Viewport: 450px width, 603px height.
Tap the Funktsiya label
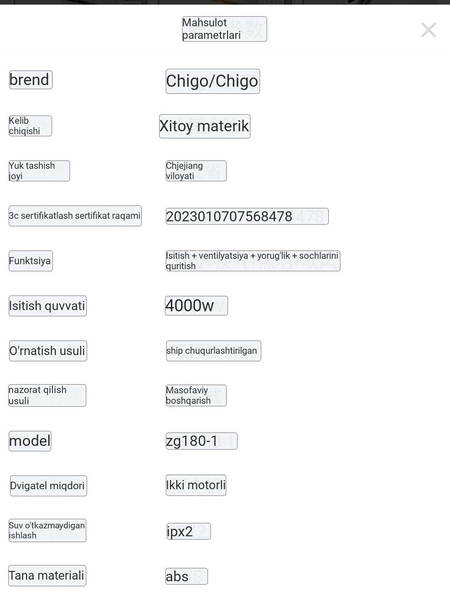pos(30,261)
